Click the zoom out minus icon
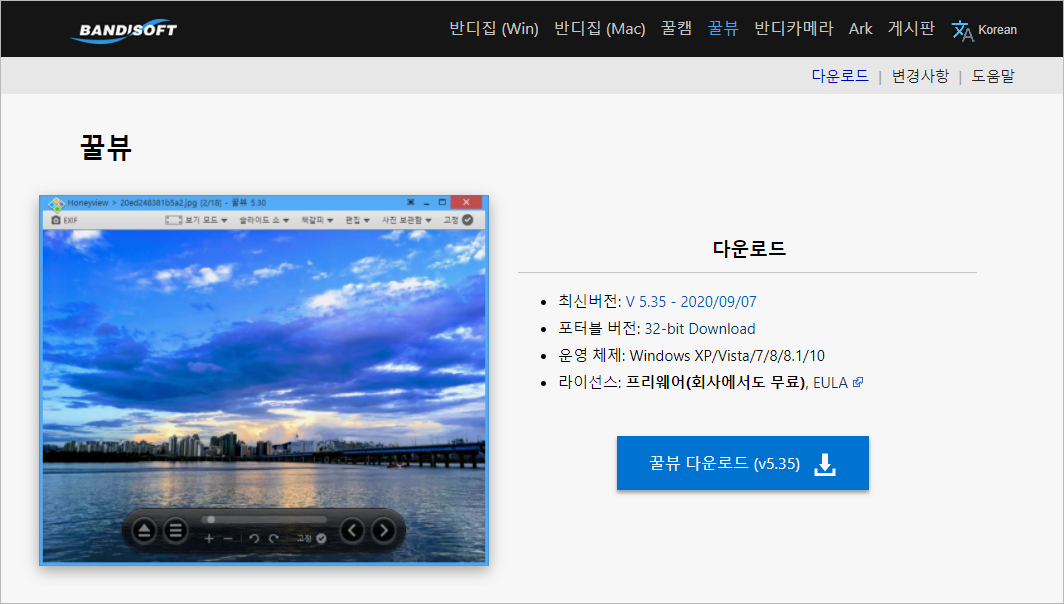The image size is (1064, 604). click(x=228, y=538)
